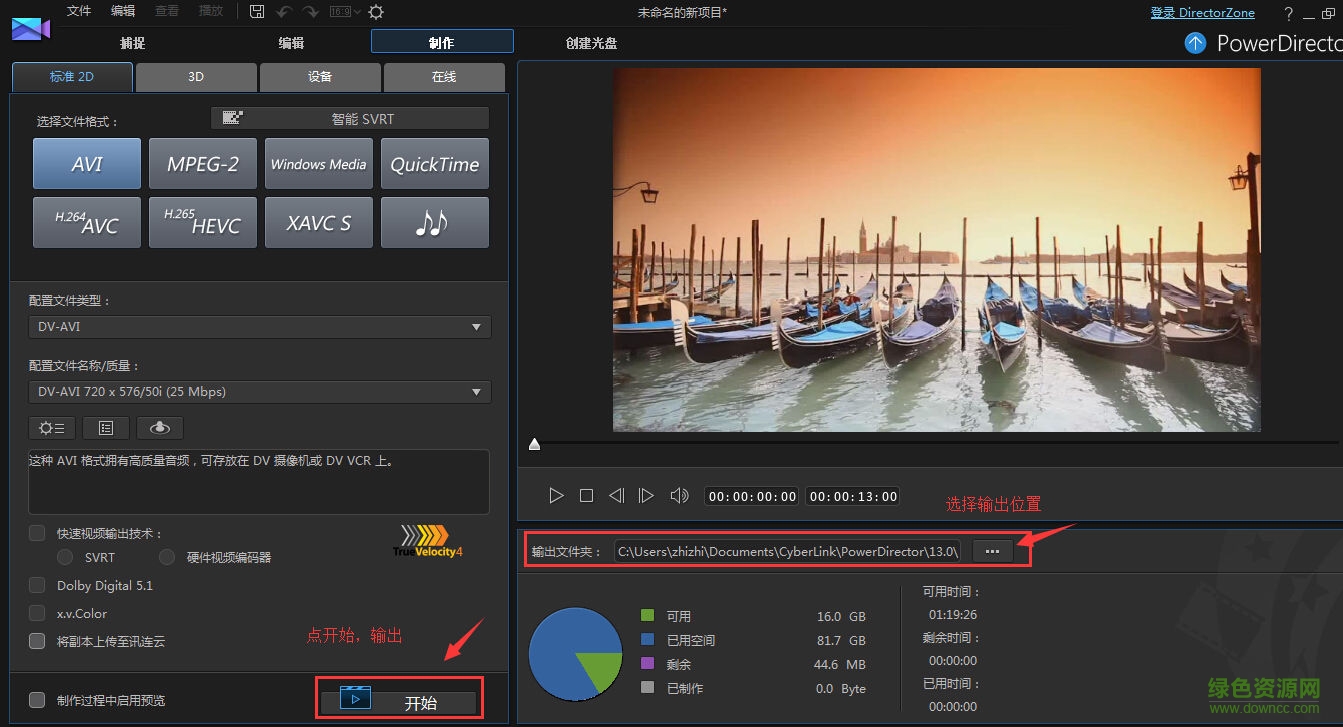Open the 登录 DirectorZone link

pyautogui.click(x=1203, y=12)
